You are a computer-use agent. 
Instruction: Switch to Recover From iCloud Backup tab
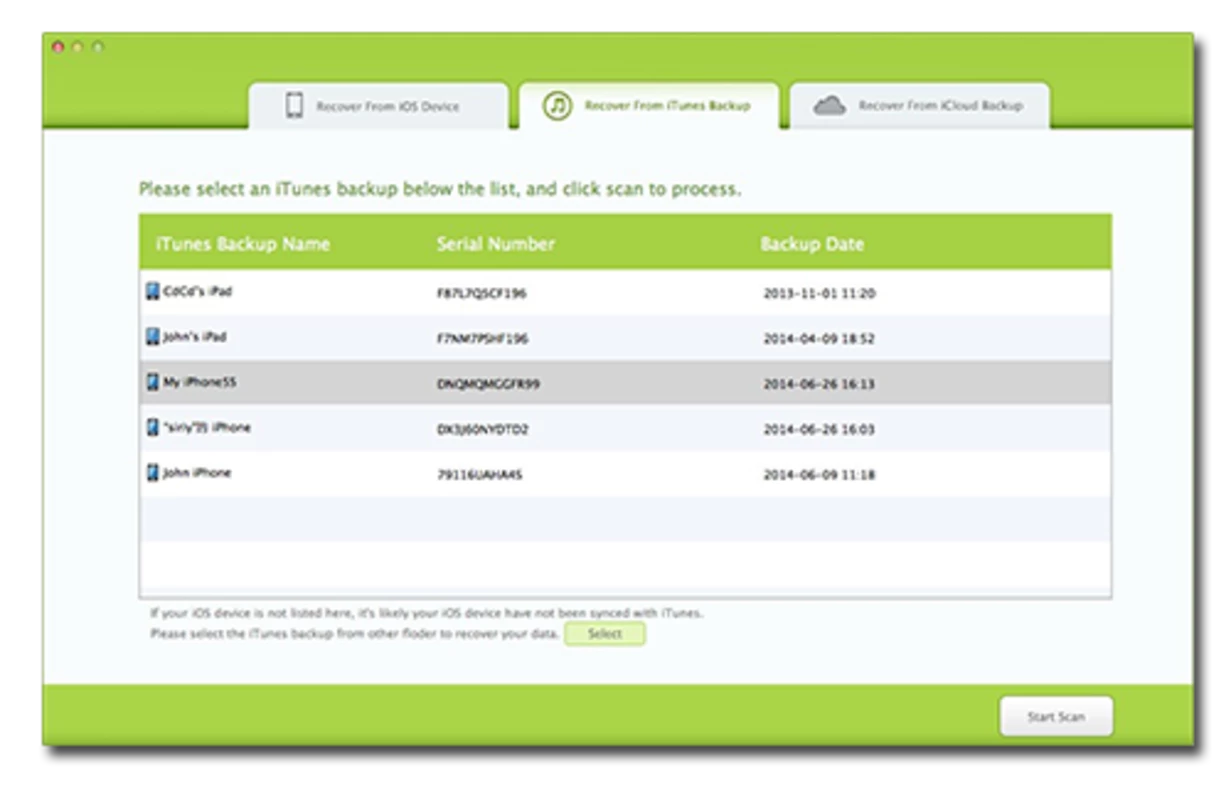click(x=920, y=106)
